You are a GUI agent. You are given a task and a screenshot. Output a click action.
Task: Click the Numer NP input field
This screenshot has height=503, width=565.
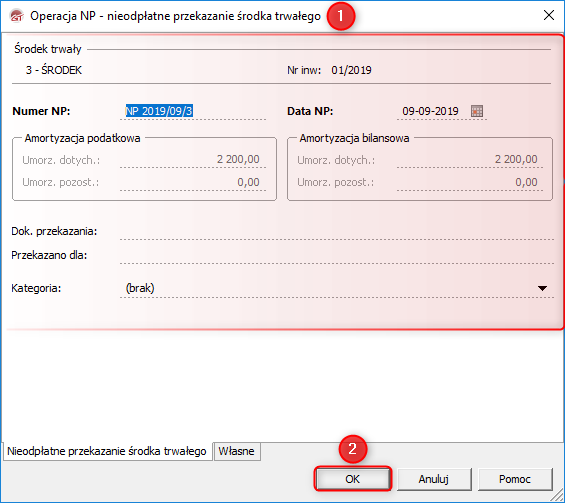click(193, 111)
